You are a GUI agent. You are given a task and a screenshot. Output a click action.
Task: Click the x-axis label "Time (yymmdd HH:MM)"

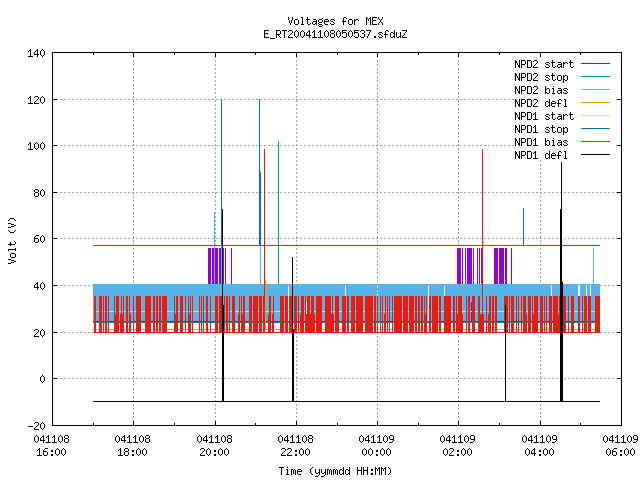pos(335,471)
